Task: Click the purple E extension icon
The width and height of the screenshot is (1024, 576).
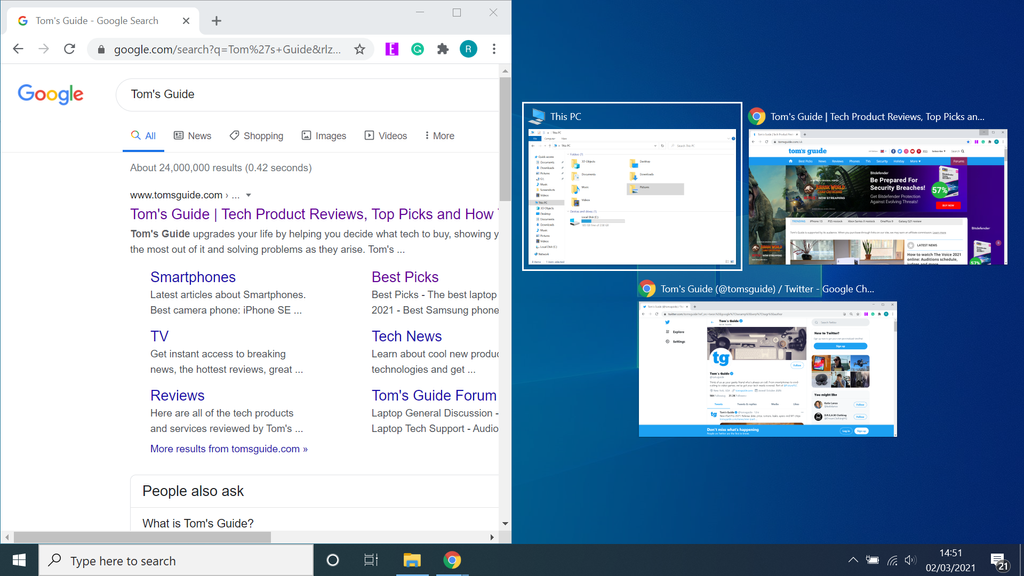Action: [x=391, y=48]
